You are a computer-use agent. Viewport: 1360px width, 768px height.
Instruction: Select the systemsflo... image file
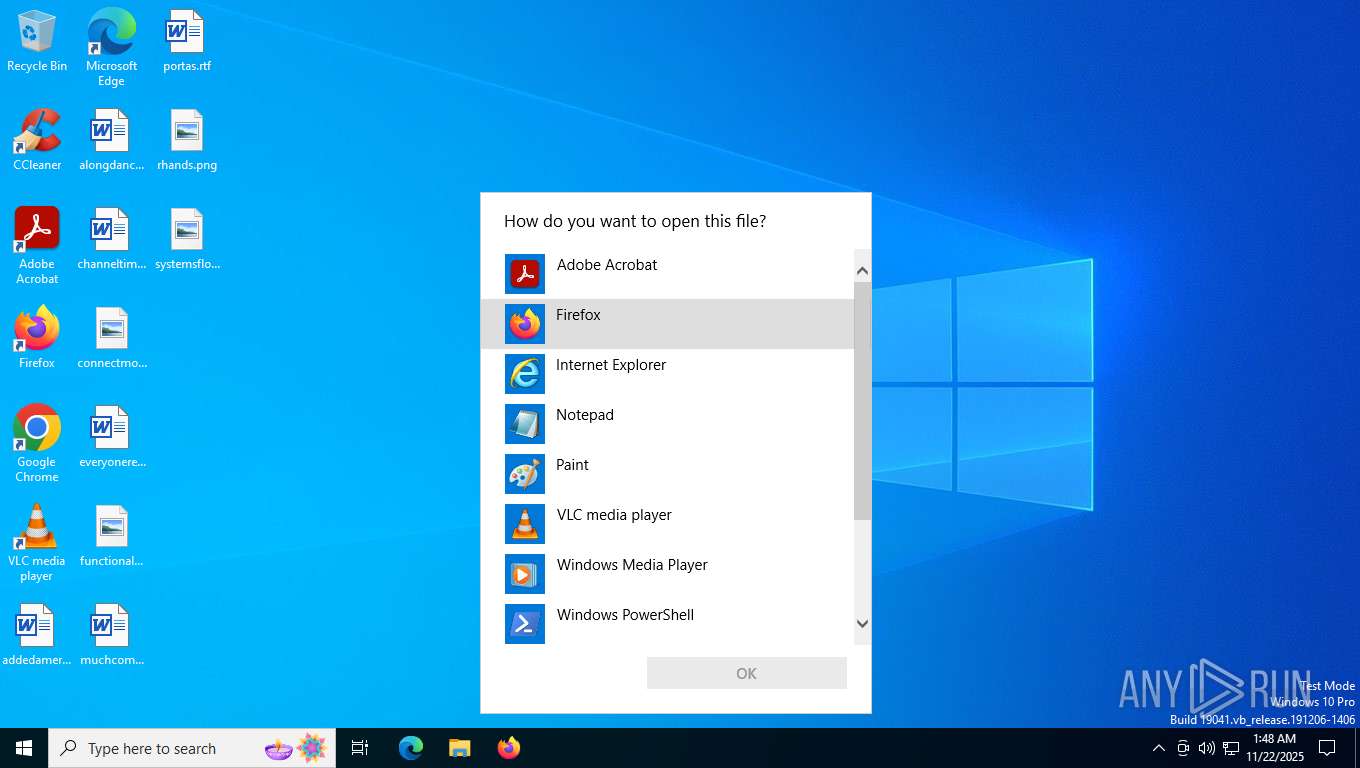[x=187, y=239]
